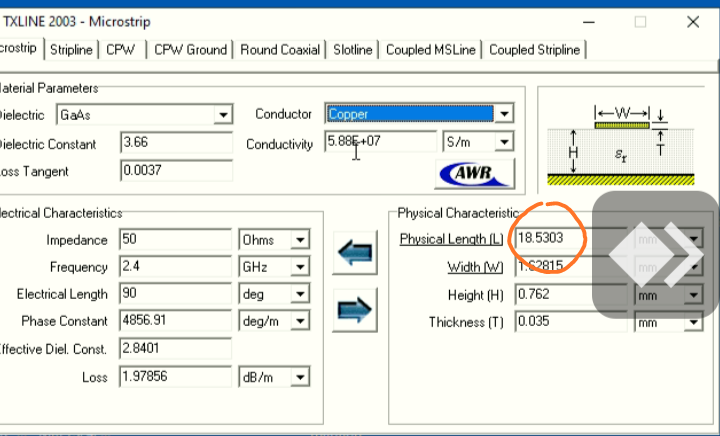Open the Round Coaxial tab
The width and height of the screenshot is (720, 436).
pos(280,49)
